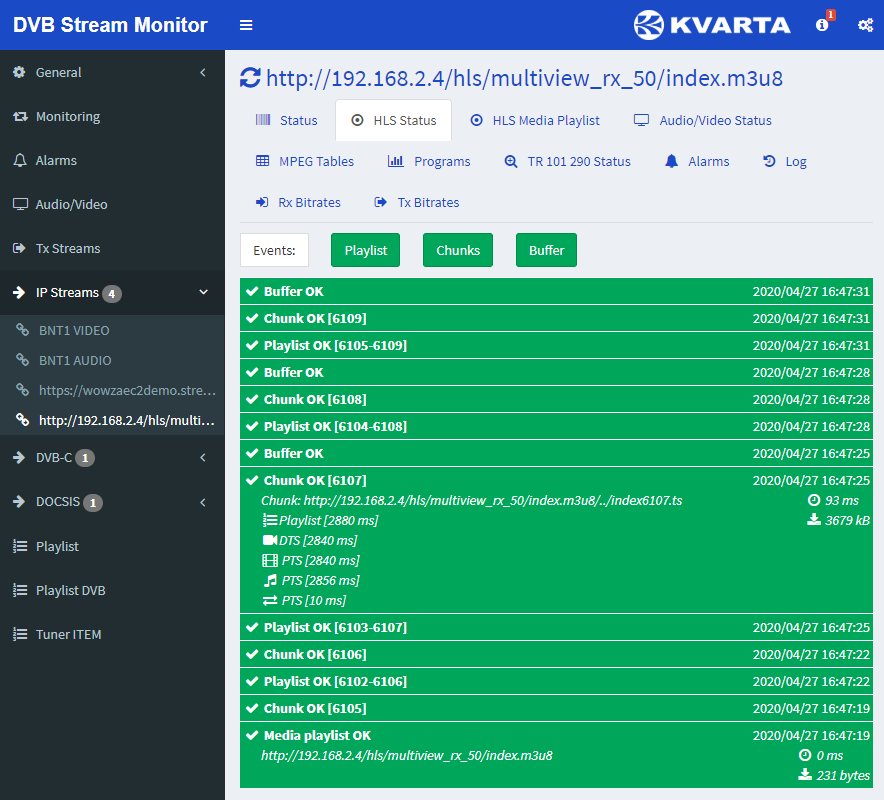Expand the General sidebar section

pyautogui.click(x=112, y=72)
